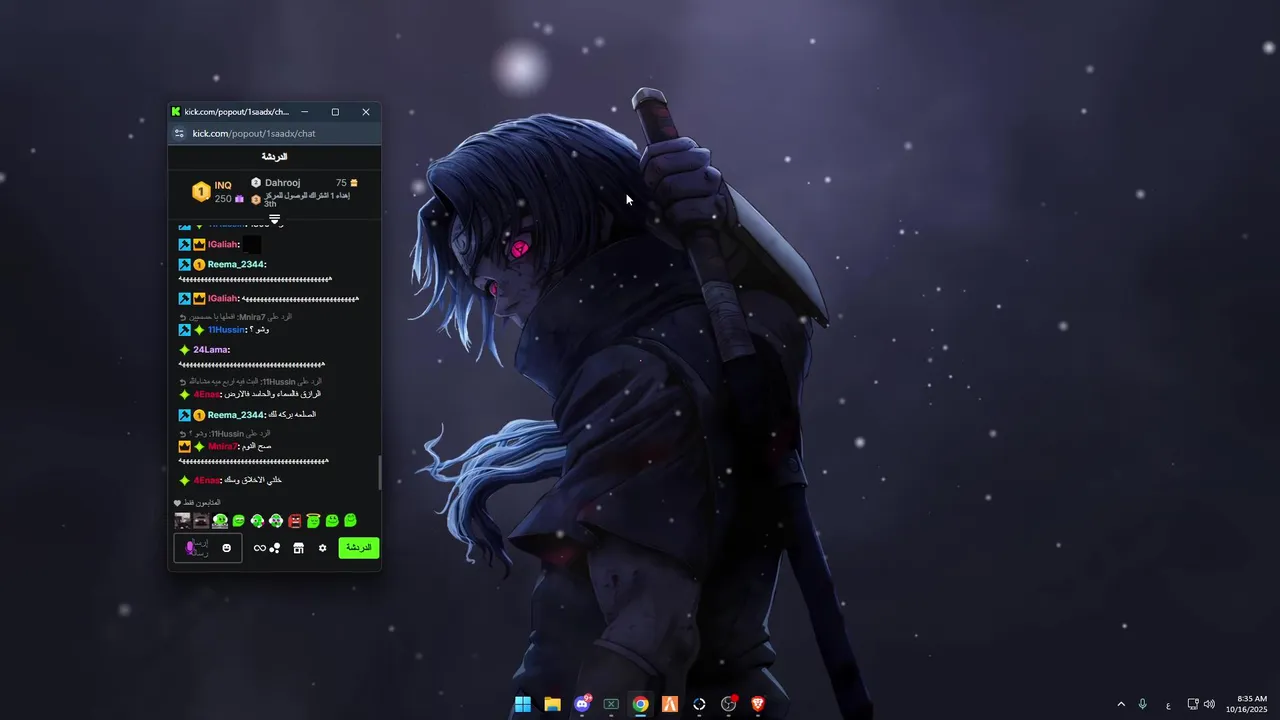Viewport: 1280px width, 720px height.
Task: Open iGaliah's profile from the blacked-out message
Action: (223, 244)
